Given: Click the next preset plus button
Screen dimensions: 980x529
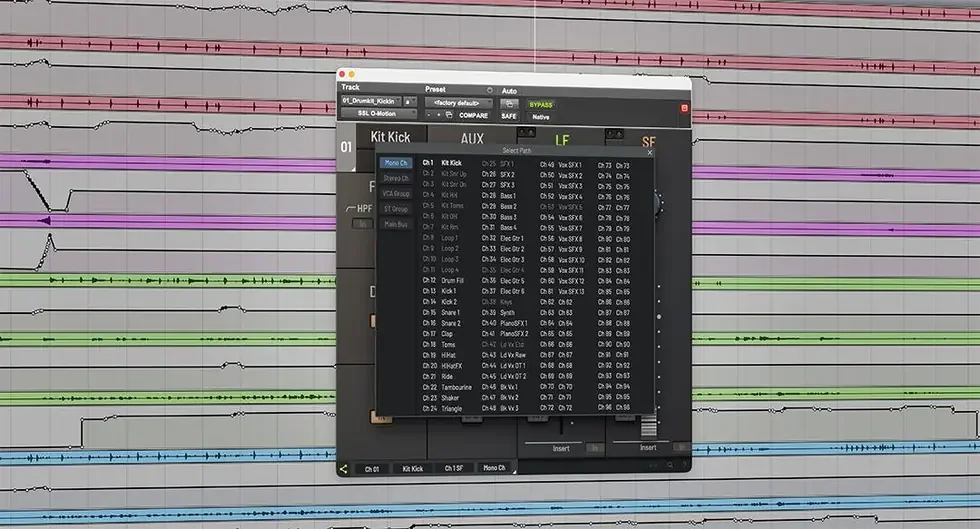Looking at the screenshot, I should 439,115.
